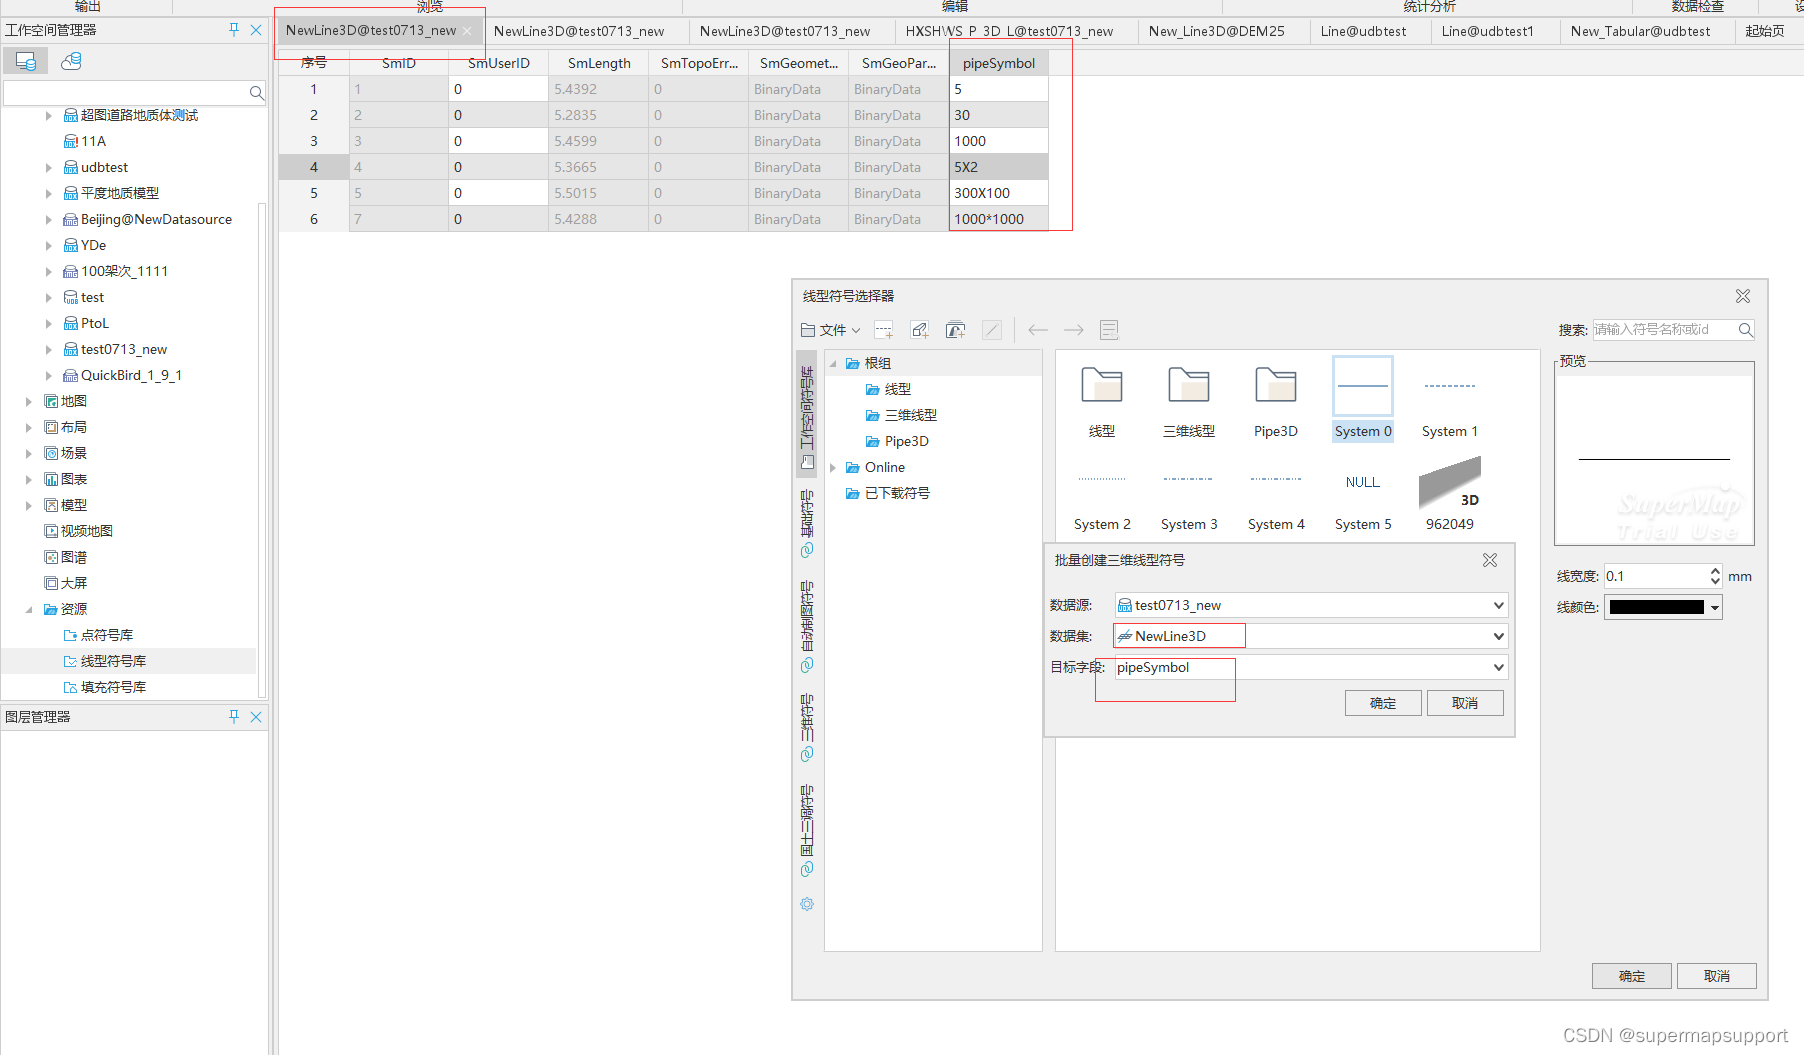Click 取消 in line symbol selector
The image size is (1804, 1055).
(1717, 976)
